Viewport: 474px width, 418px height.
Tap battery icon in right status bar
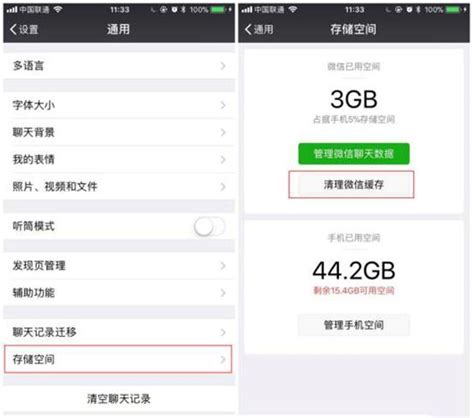[453, 9]
